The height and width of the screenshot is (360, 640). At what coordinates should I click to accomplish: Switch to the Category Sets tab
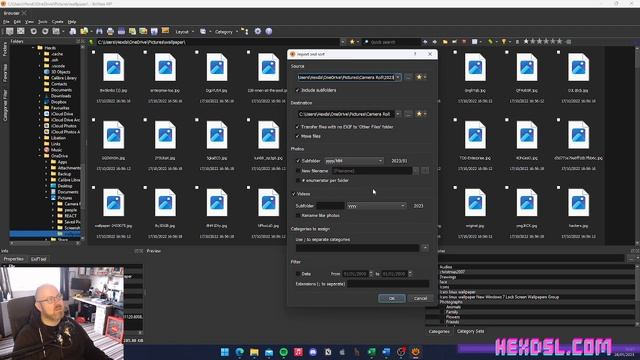coord(470,331)
